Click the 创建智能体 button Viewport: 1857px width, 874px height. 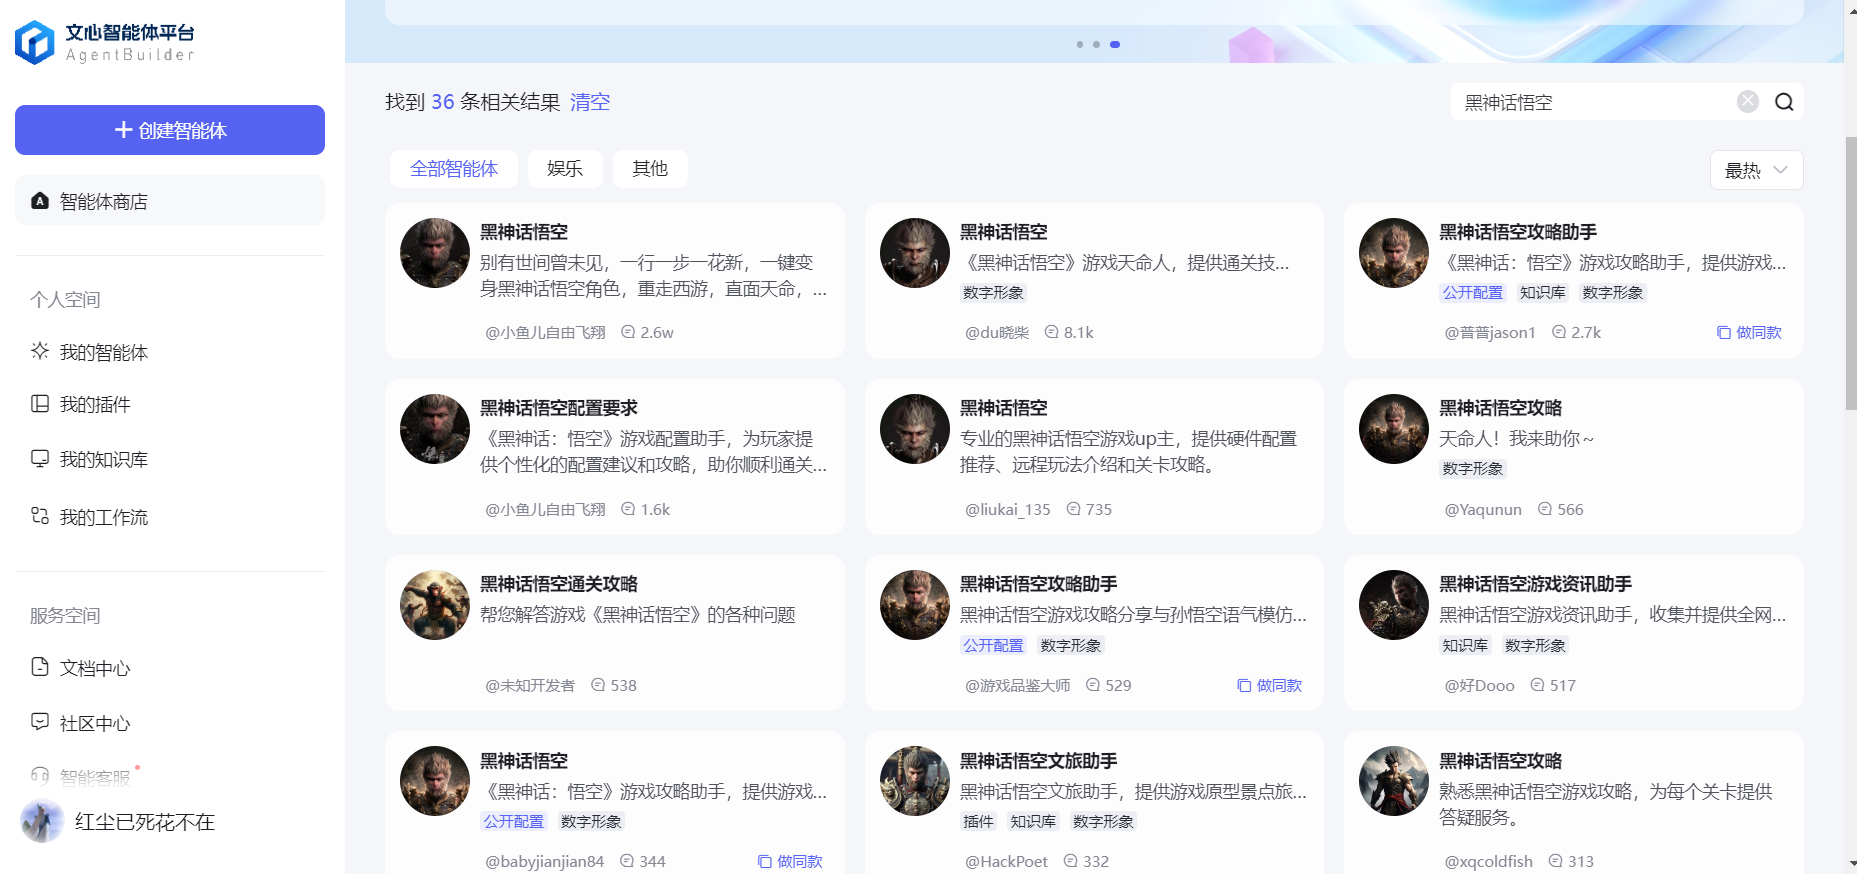pos(170,130)
